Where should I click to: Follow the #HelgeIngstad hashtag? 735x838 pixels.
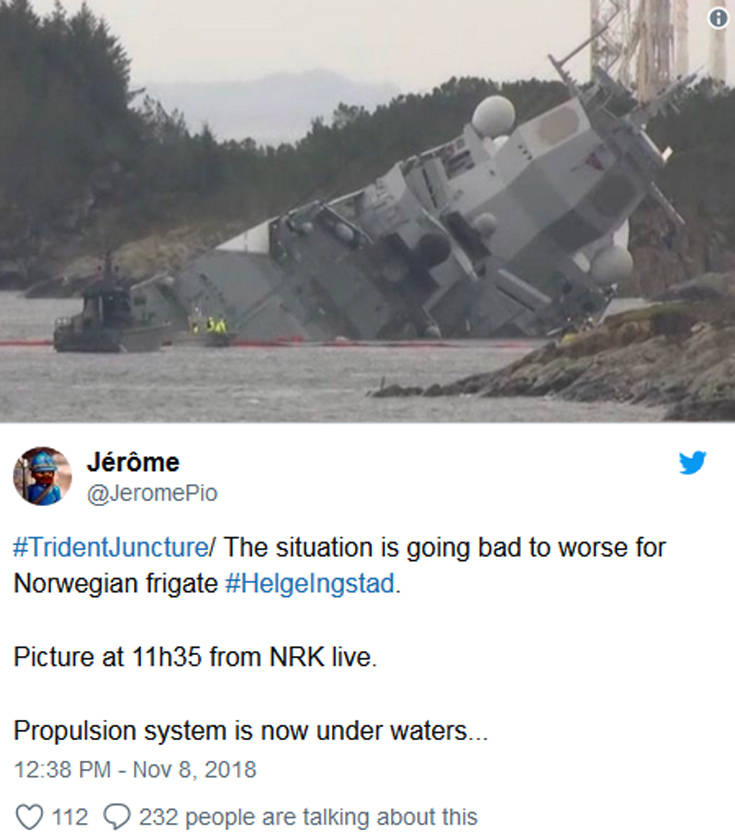coord(310,584)
